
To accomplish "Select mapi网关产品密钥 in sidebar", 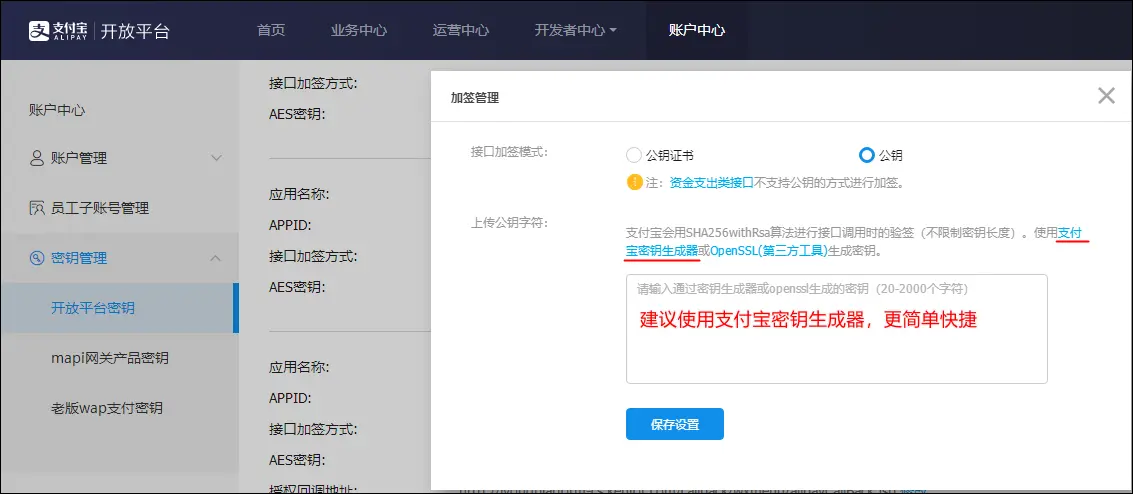I will point(110,358).
